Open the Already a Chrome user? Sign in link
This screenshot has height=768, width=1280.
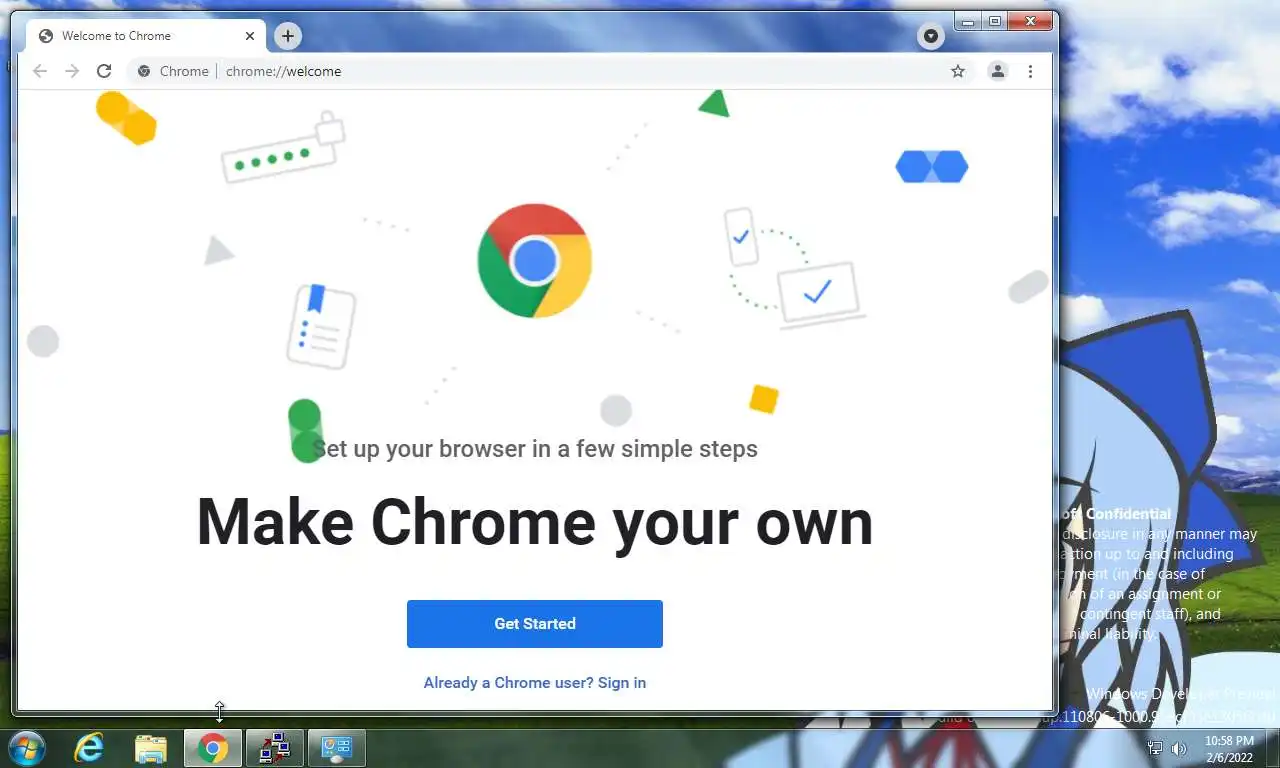pyautogui.click(x=534, y=683)
